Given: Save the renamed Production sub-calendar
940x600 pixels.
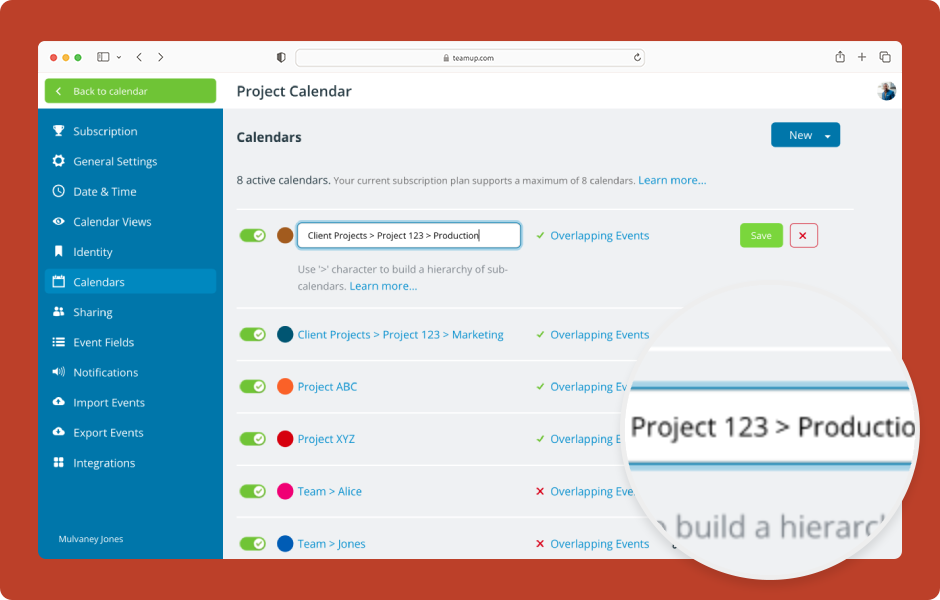Looking at the screenshot, I should tap(760, 234).
